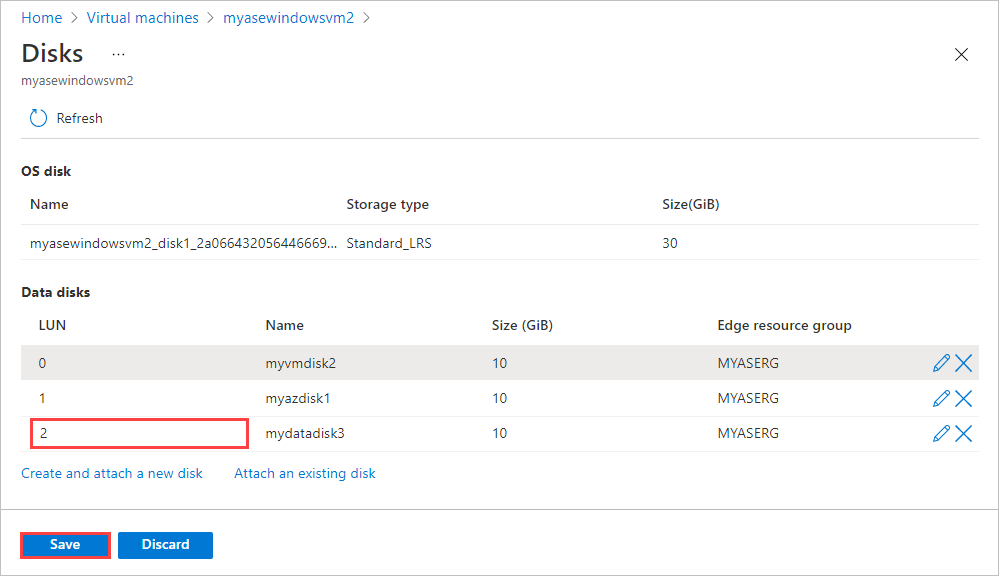999x576 pixels.
Task: Click LUN 0 cell in data disks
Action: click(42, 363)
